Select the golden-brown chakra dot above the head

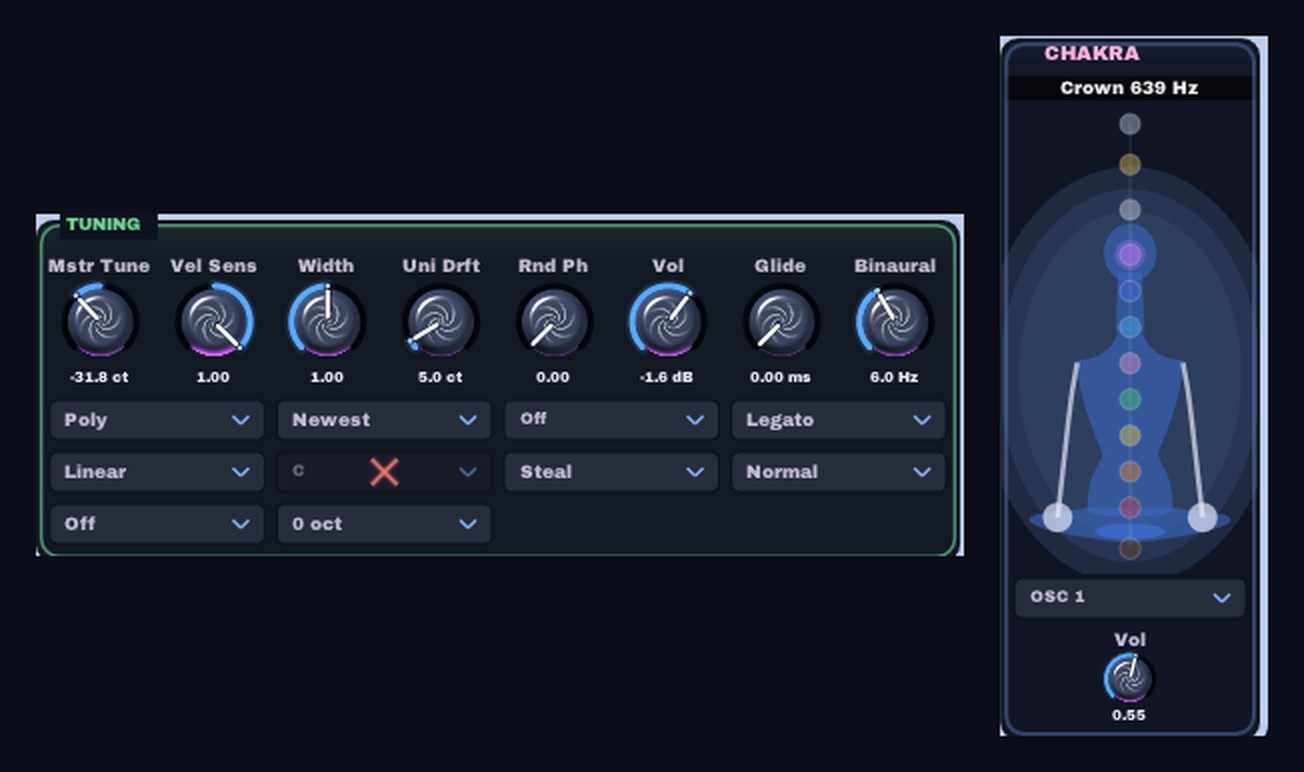click(1129, 164)
